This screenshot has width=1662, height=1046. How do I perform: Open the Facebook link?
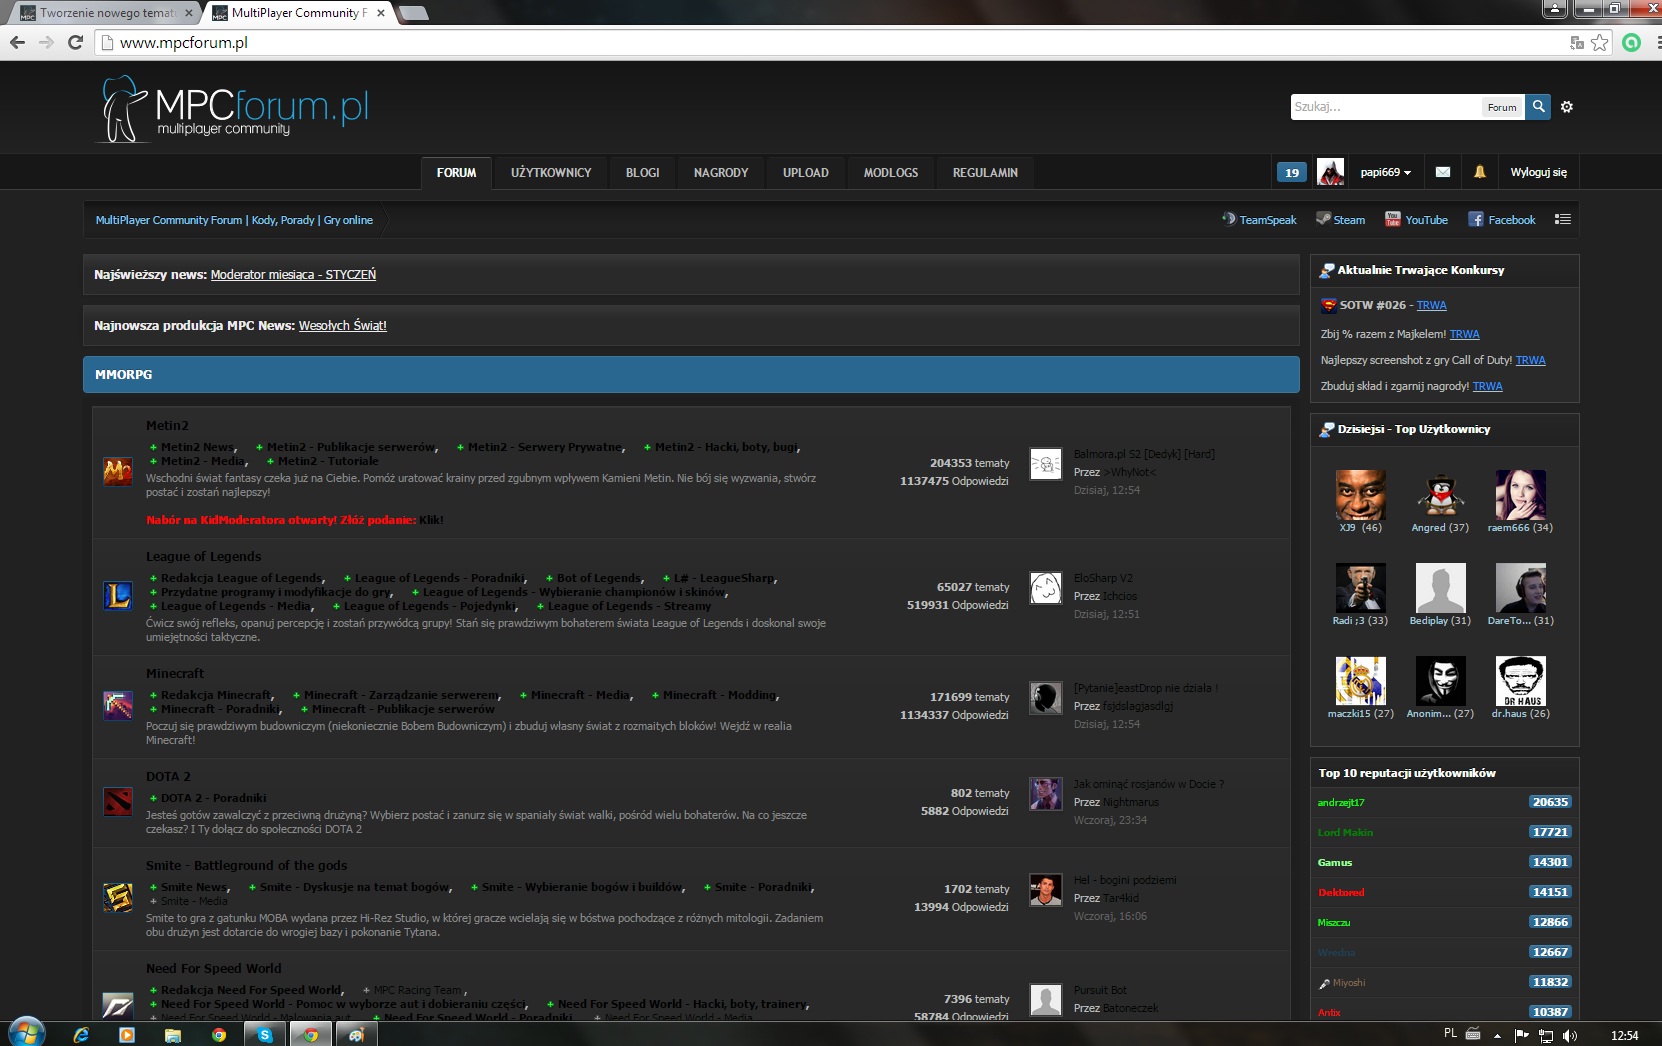(x=1501, y=220)
